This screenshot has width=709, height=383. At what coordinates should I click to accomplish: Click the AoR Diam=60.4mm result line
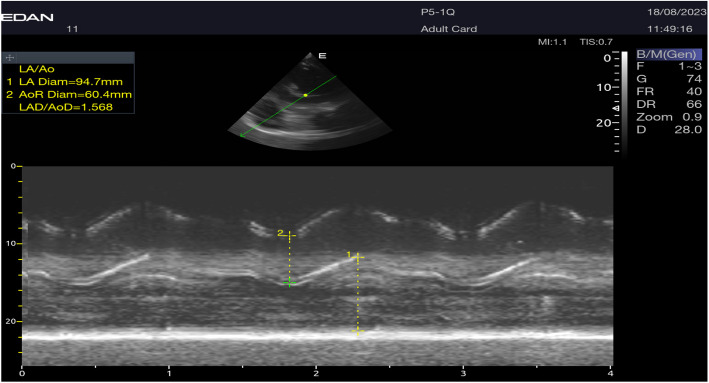click(x=69, y=95)
